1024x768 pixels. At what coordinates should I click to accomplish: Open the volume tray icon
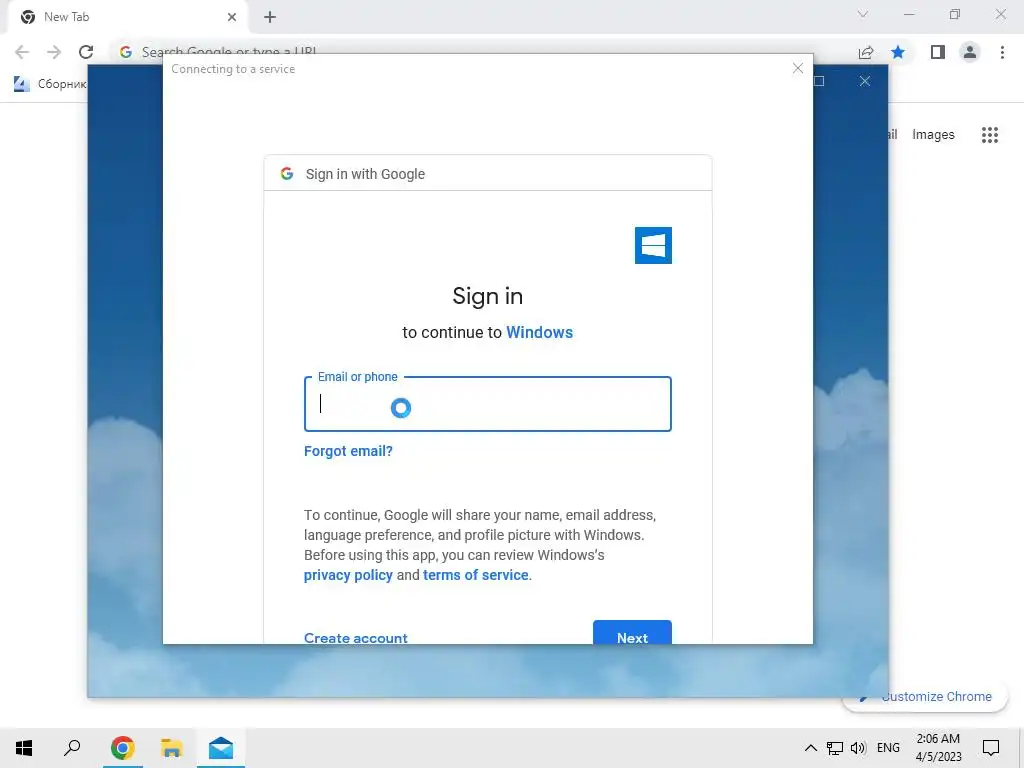858,748
